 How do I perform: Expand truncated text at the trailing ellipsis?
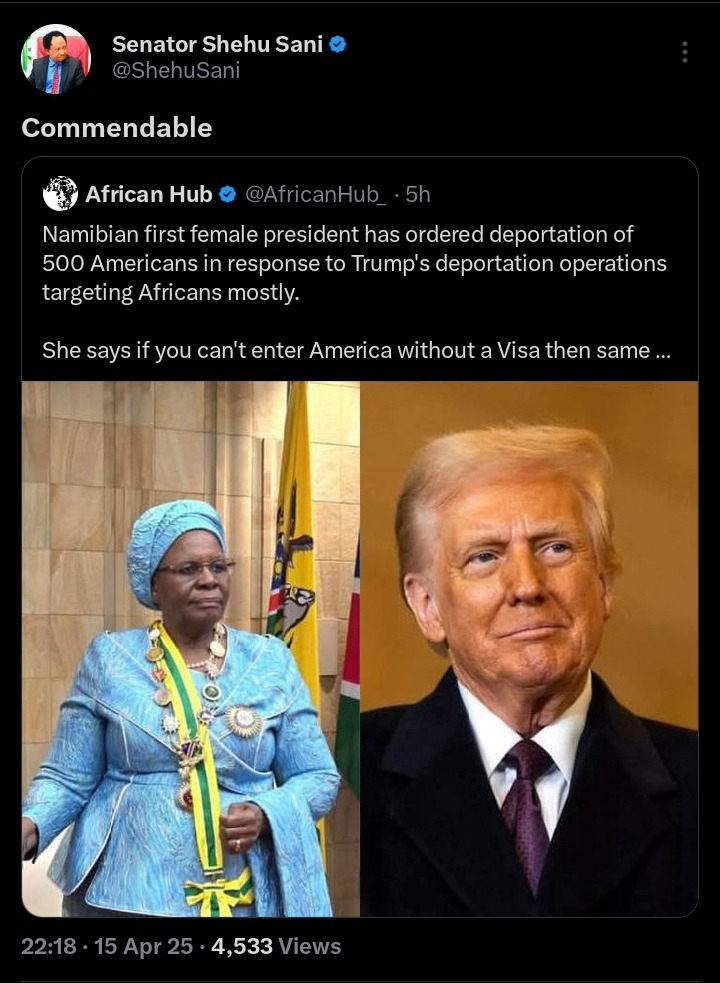(x=662, y=350)
